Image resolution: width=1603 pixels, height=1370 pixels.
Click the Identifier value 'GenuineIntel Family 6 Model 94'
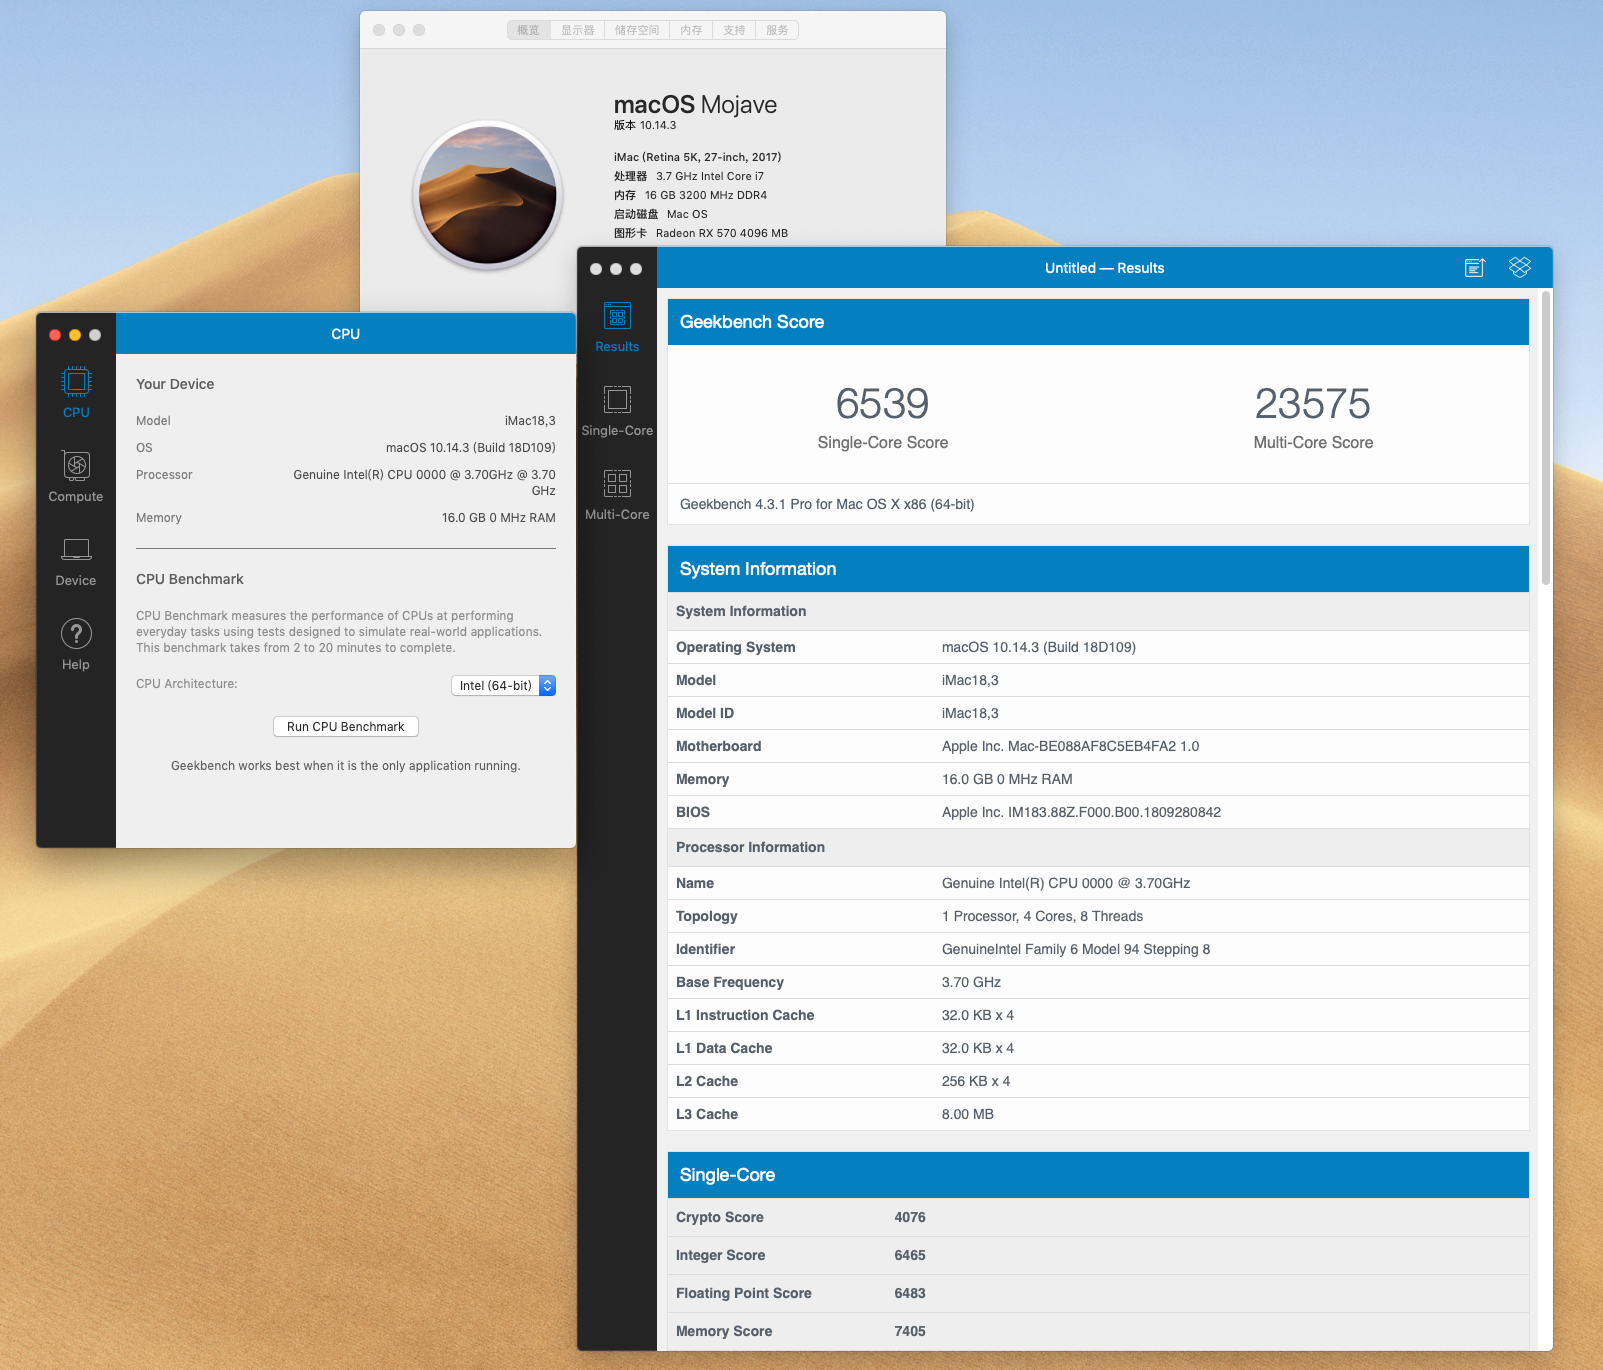pyautogui.click(x=1076, y=949)
